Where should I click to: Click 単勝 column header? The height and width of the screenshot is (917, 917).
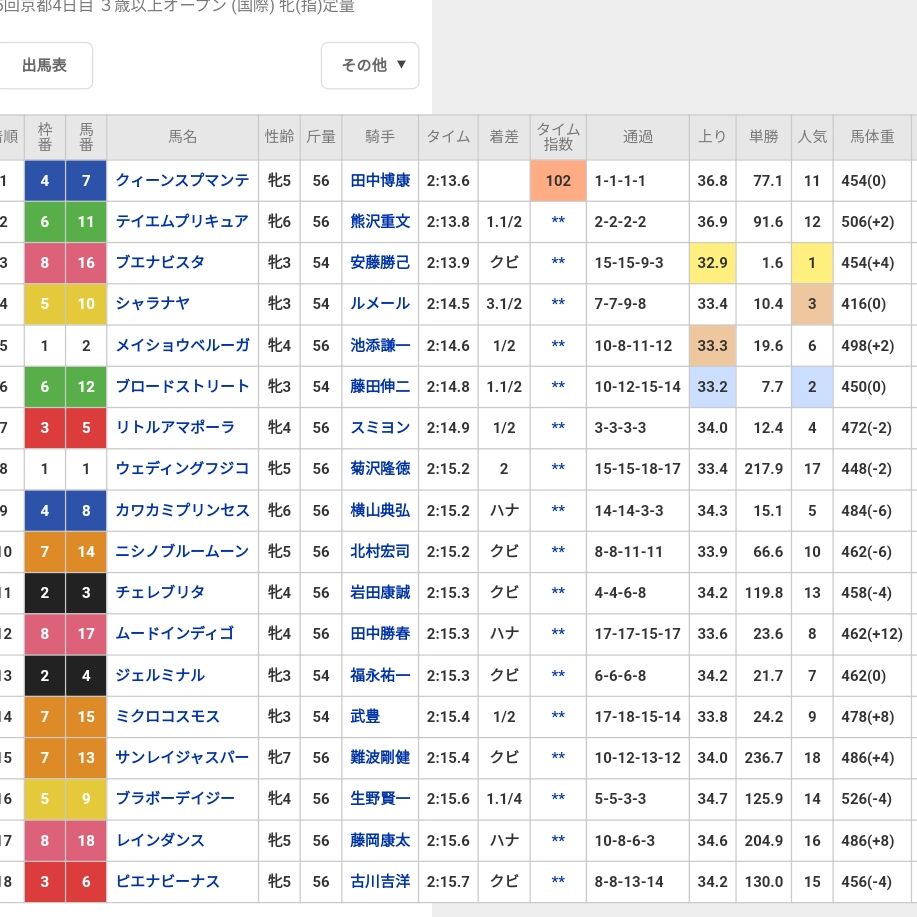point(764,137)
